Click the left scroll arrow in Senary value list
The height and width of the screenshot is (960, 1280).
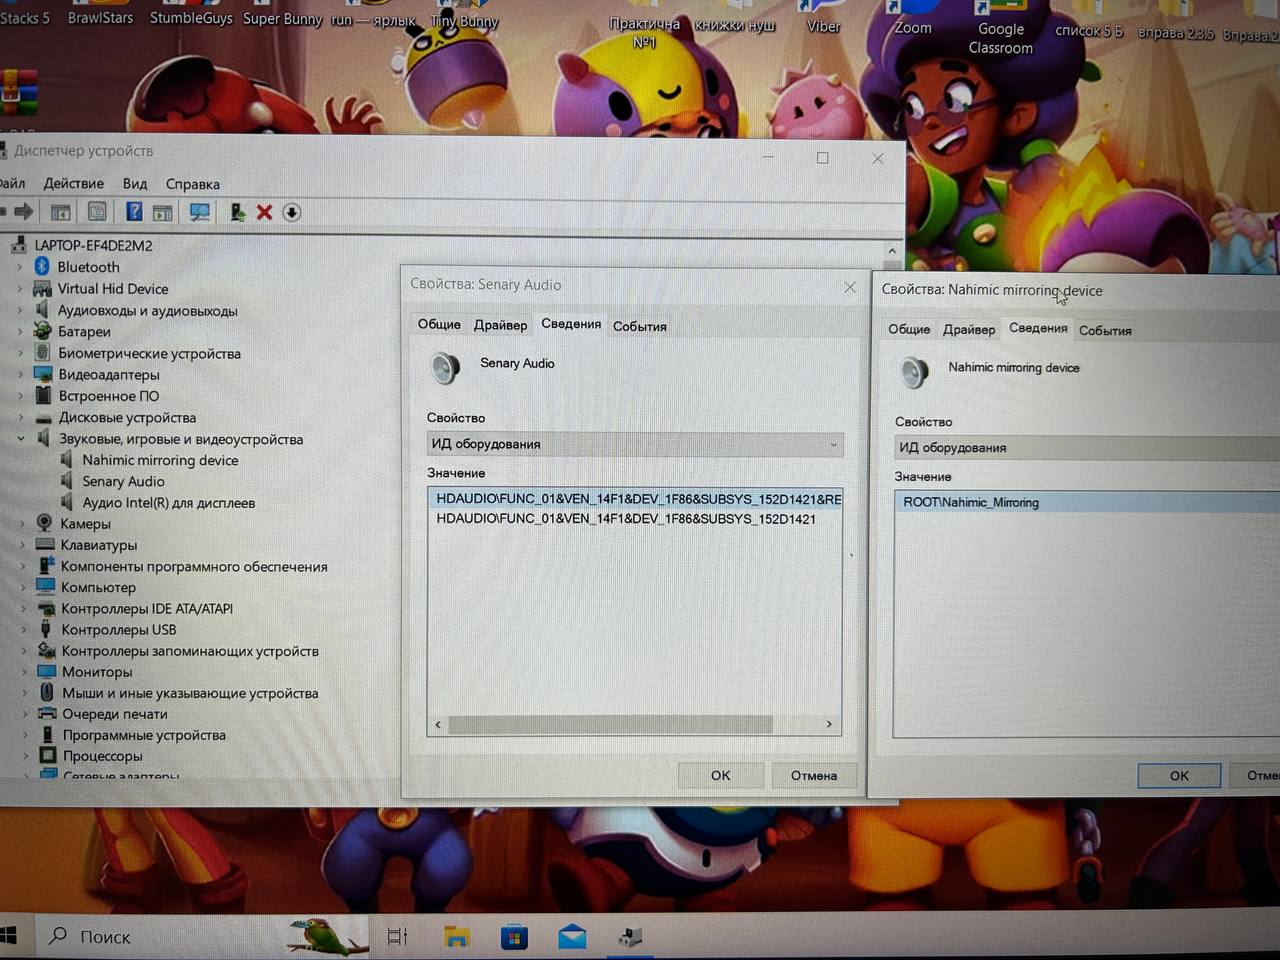pos(437,724)
